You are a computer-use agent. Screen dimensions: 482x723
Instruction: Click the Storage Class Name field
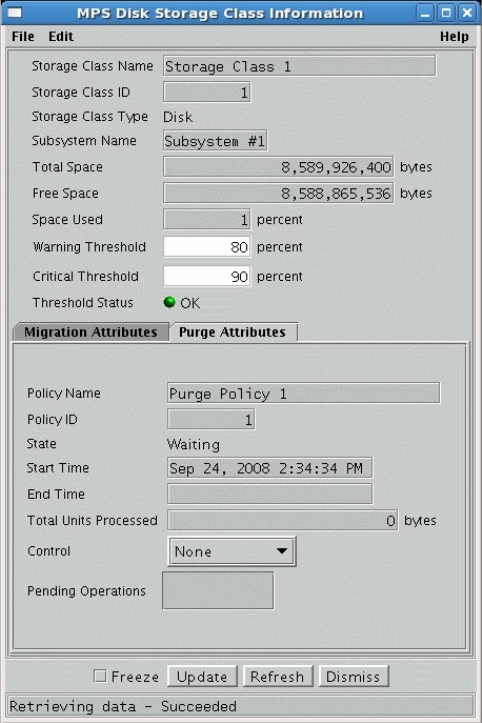click(299, 66)
